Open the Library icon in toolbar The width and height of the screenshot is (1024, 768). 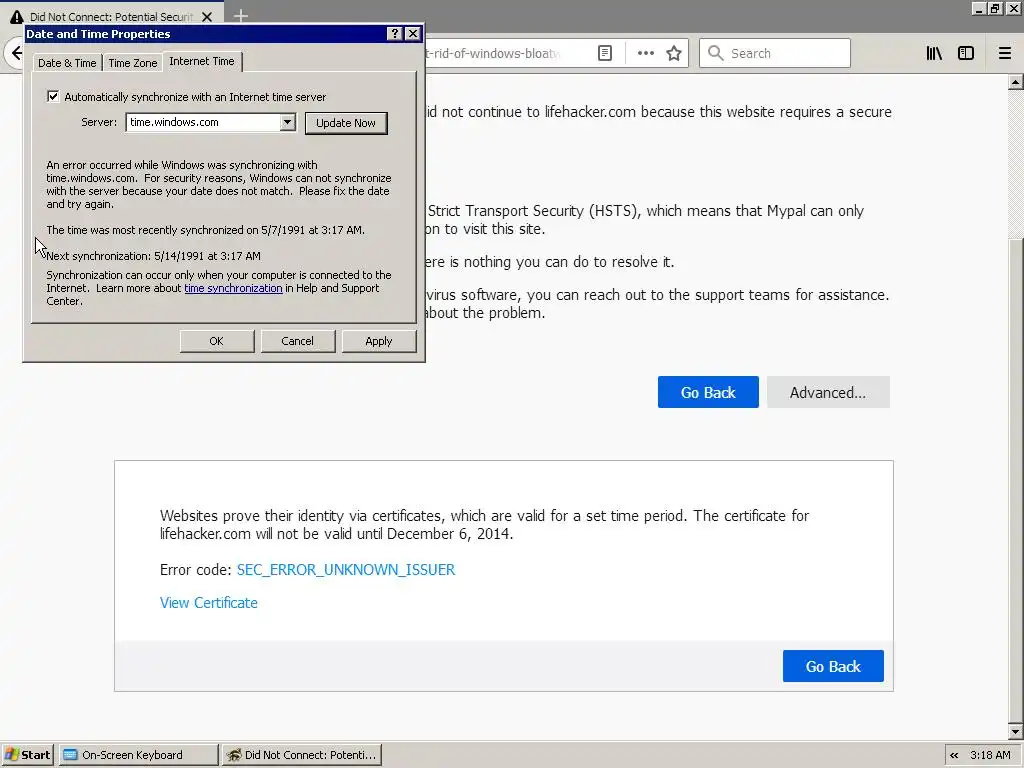tap(934, 53)
